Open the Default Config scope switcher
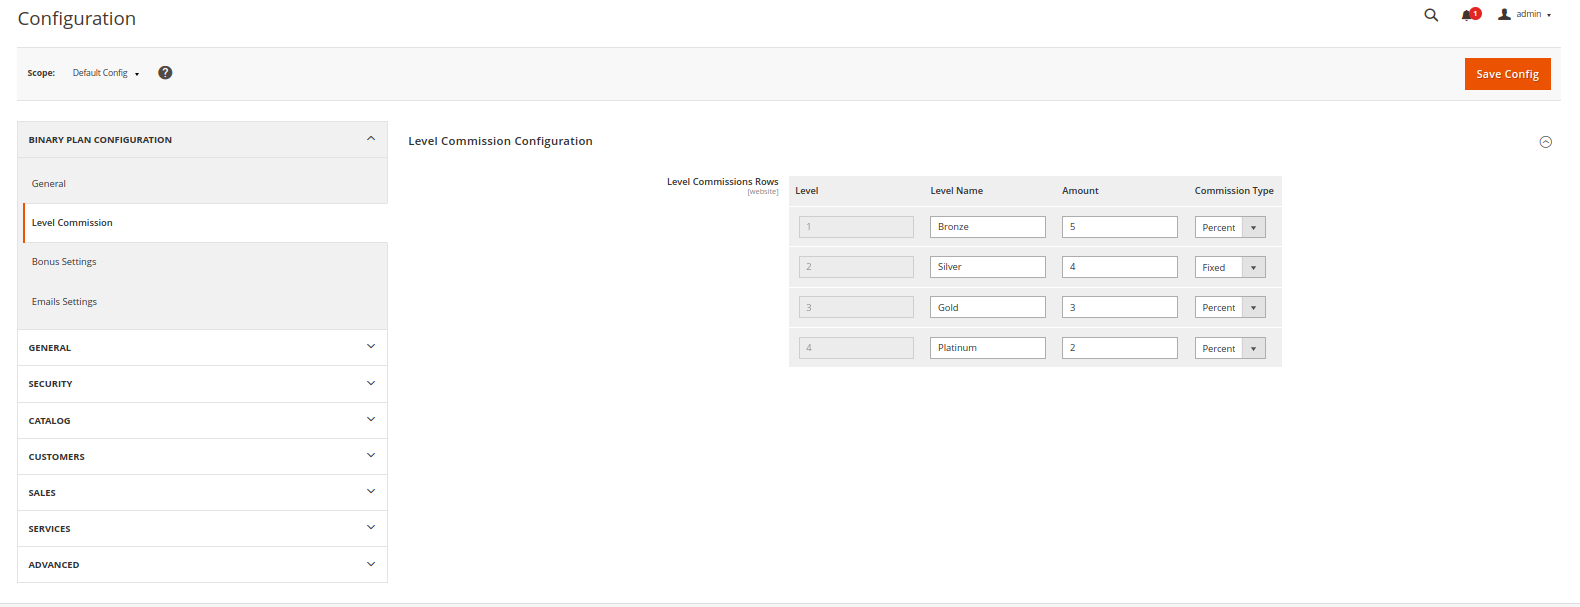This screenshot has width=1580, height=607. click(105, 73)
